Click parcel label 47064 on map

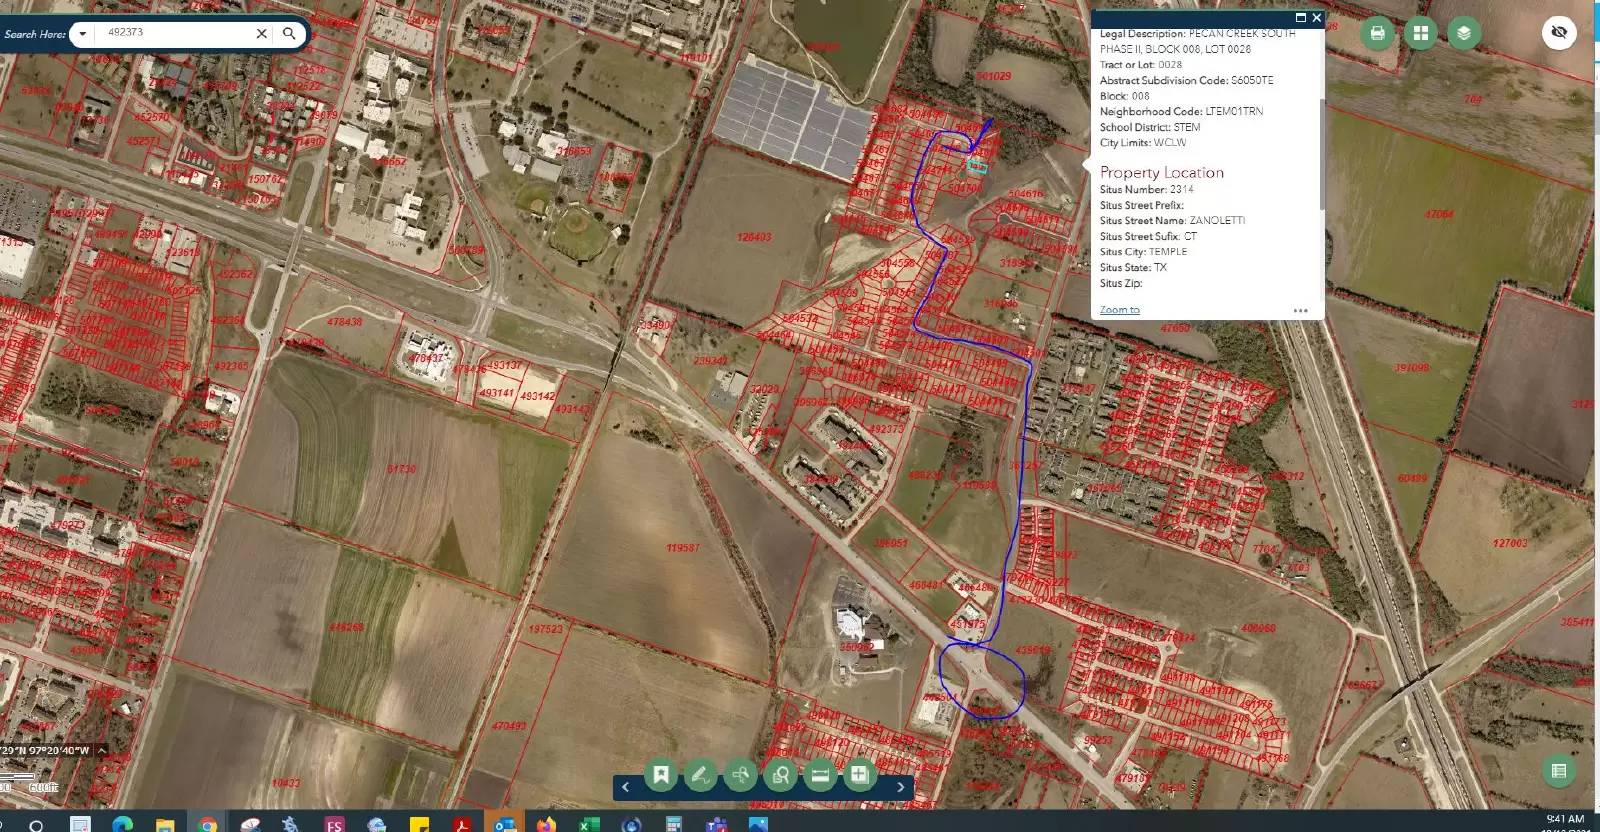pos(1438,214)
